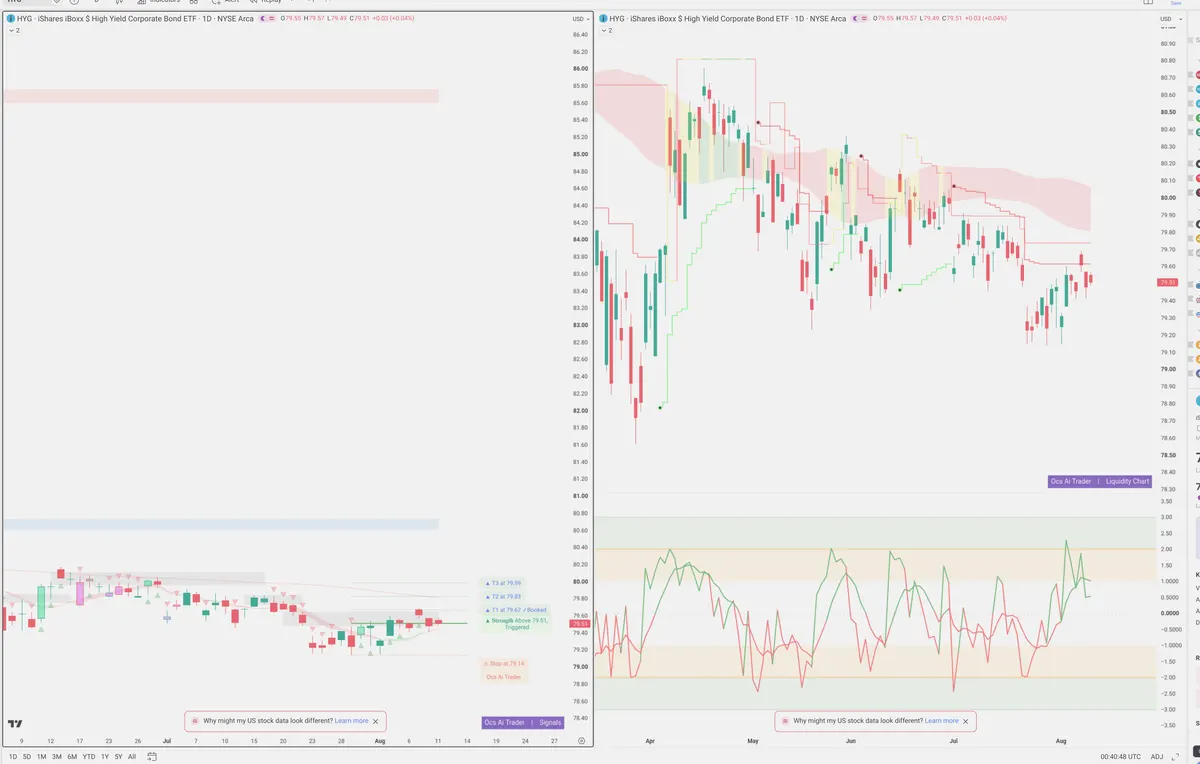Click the Ocs Ai Trader Liquidity Chart label
The image size is (1200, 764).
tap(1100, 481)
